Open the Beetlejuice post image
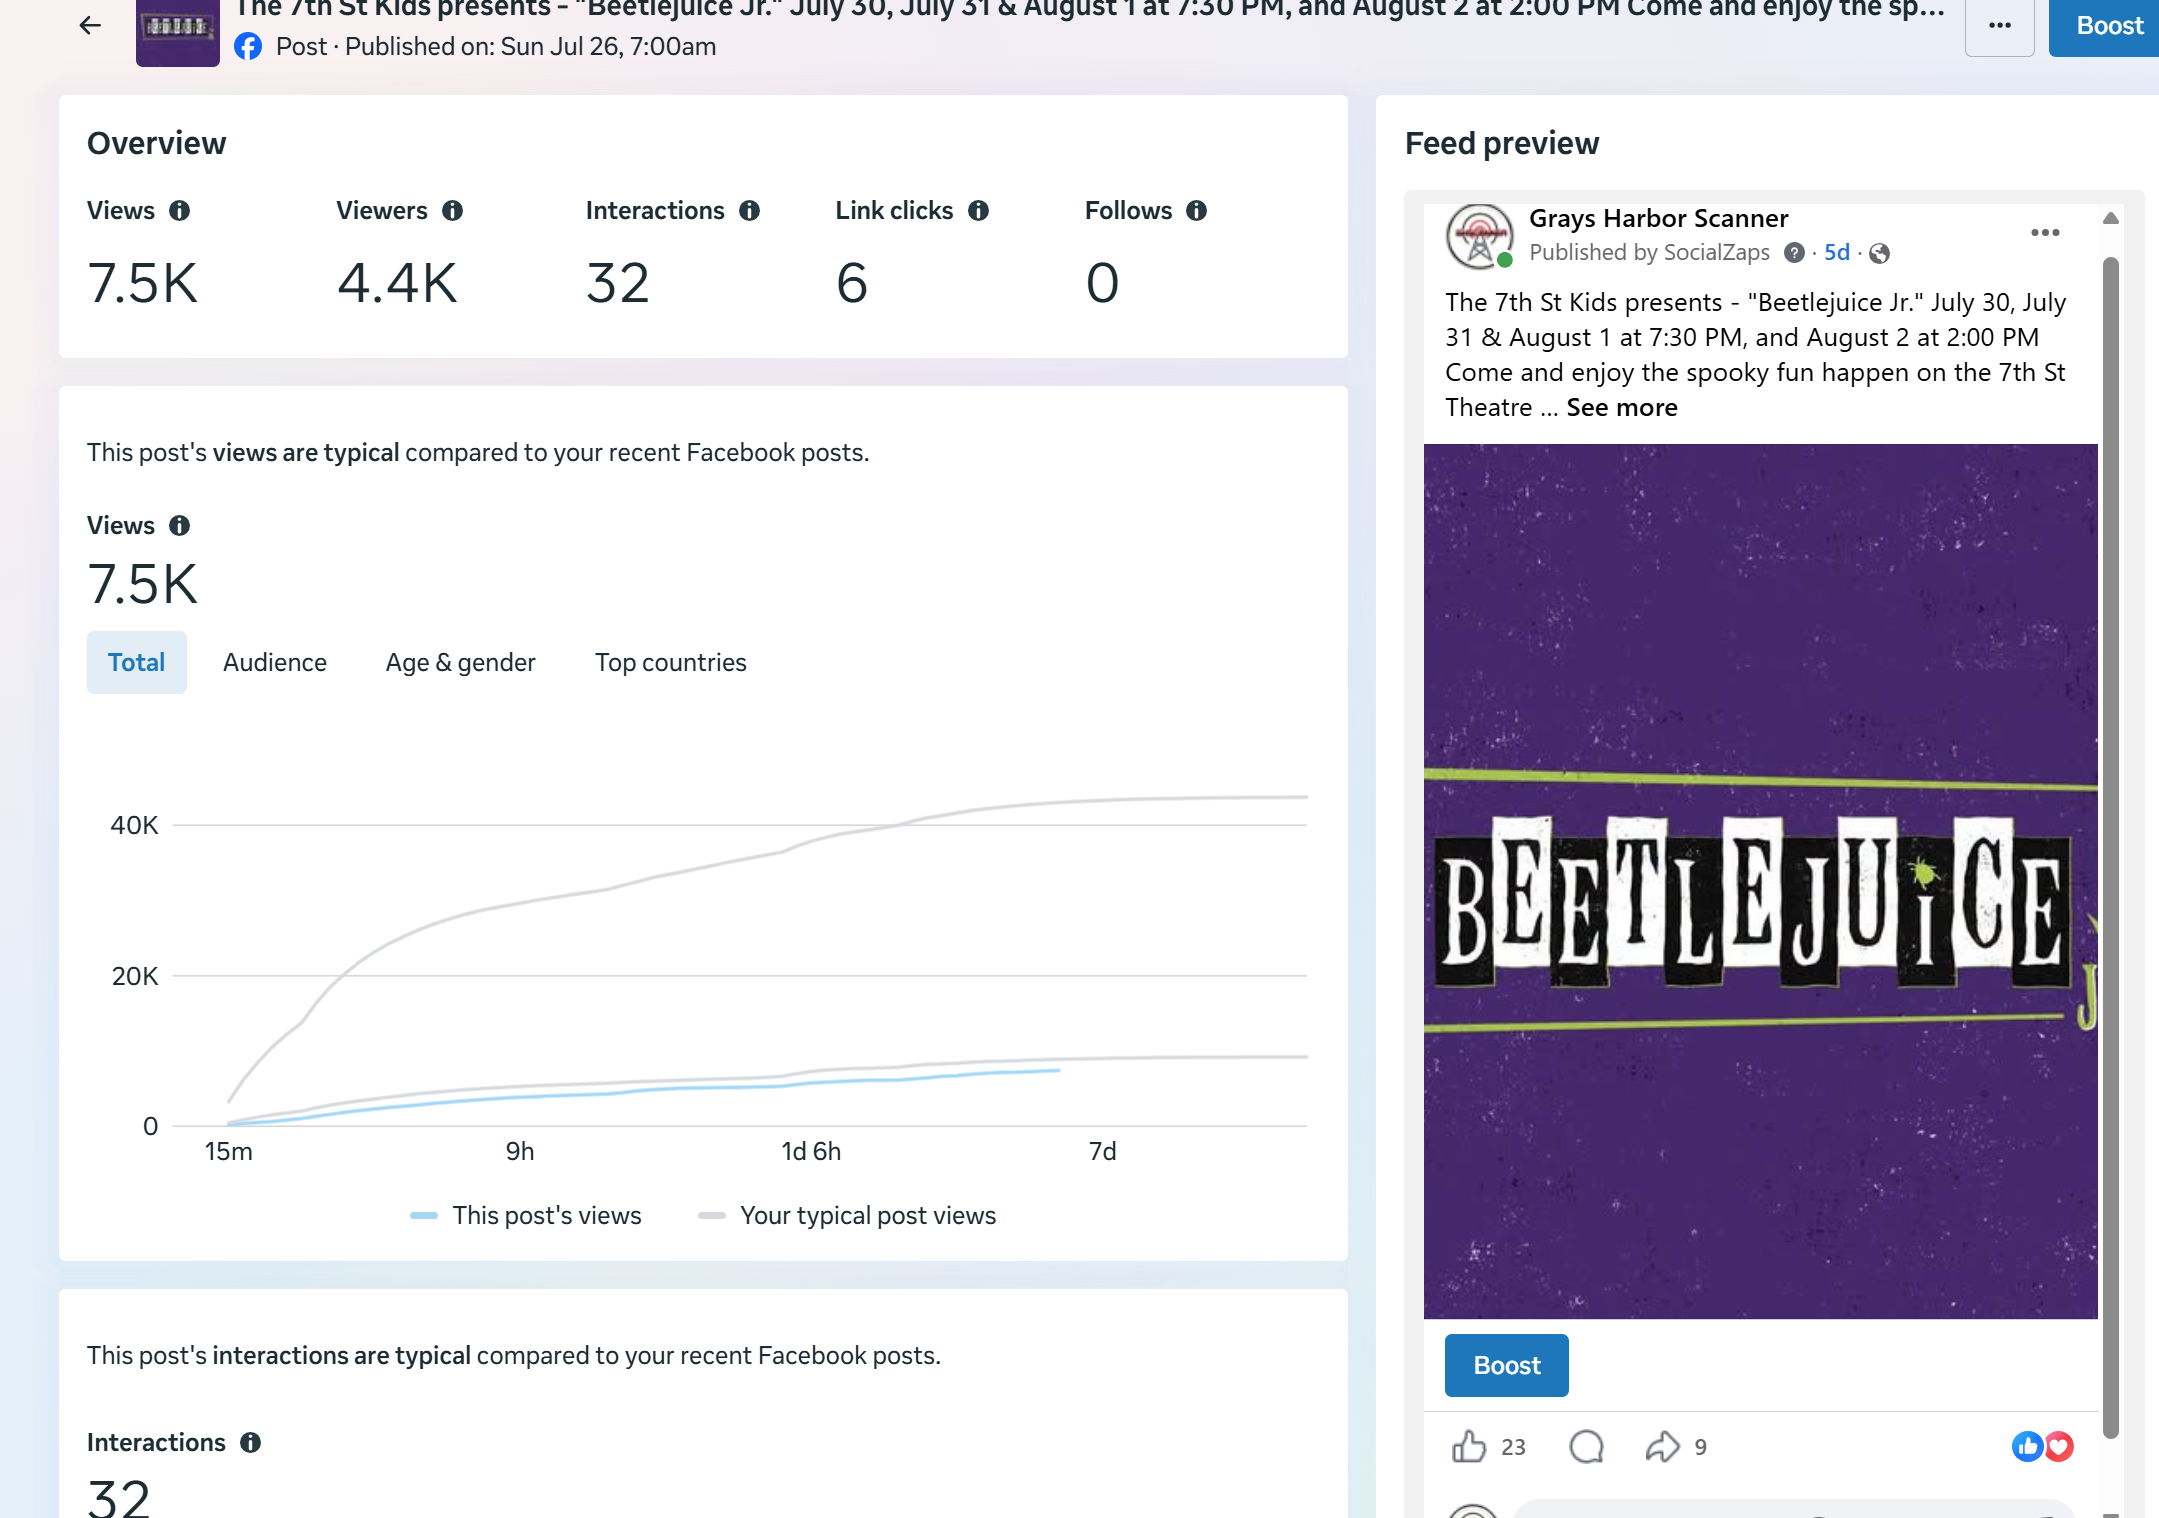This screenshot has width=2159, height=1518. (1761, 881)
